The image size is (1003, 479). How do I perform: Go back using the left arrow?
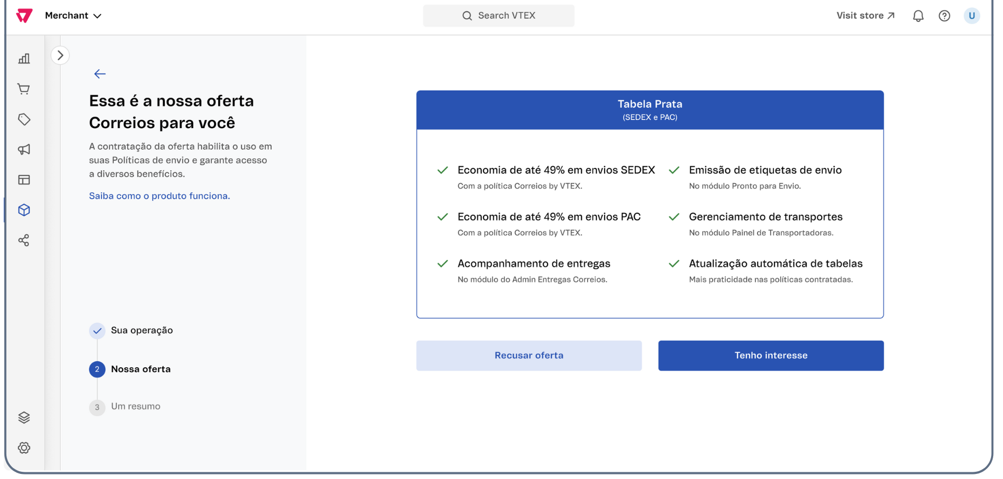tap(99, 74)
